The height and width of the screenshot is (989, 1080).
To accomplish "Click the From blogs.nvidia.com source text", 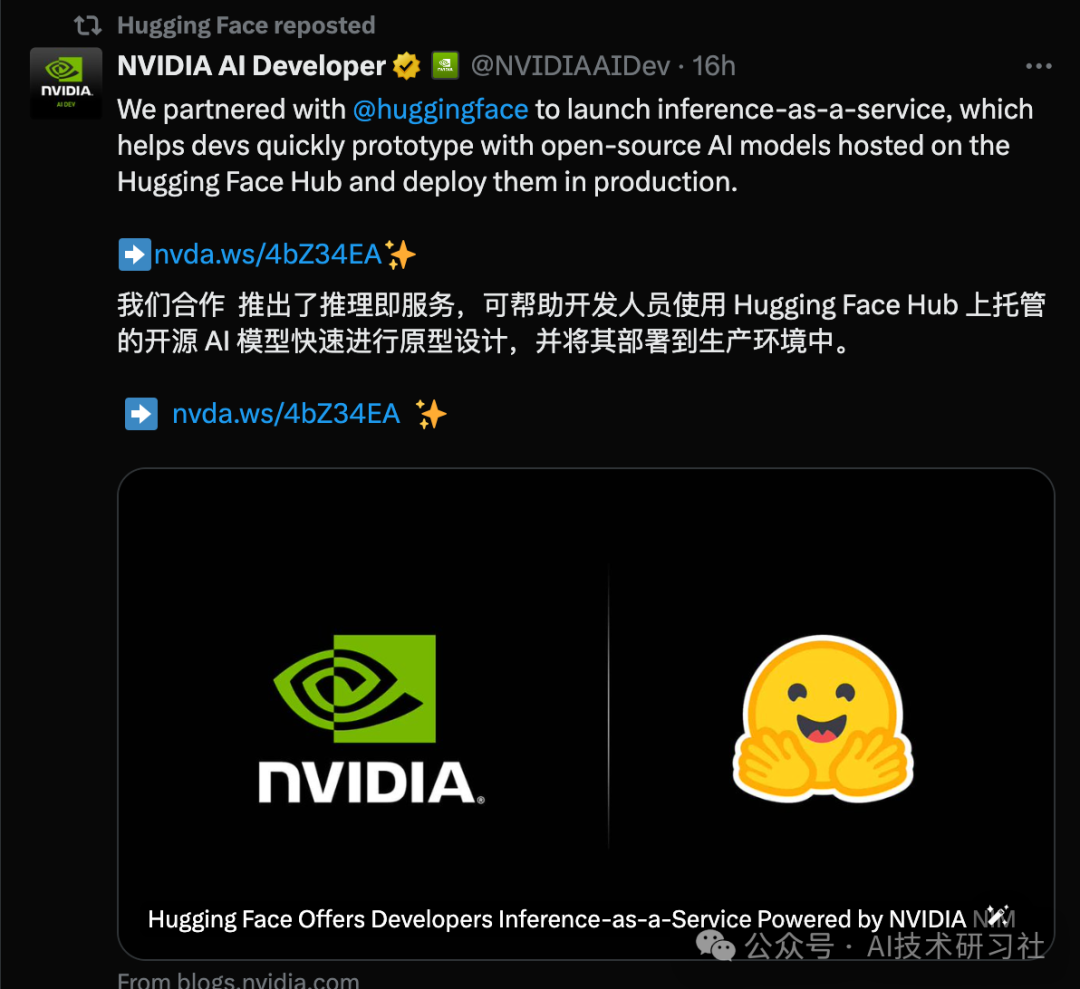I will tap(238, 979).
